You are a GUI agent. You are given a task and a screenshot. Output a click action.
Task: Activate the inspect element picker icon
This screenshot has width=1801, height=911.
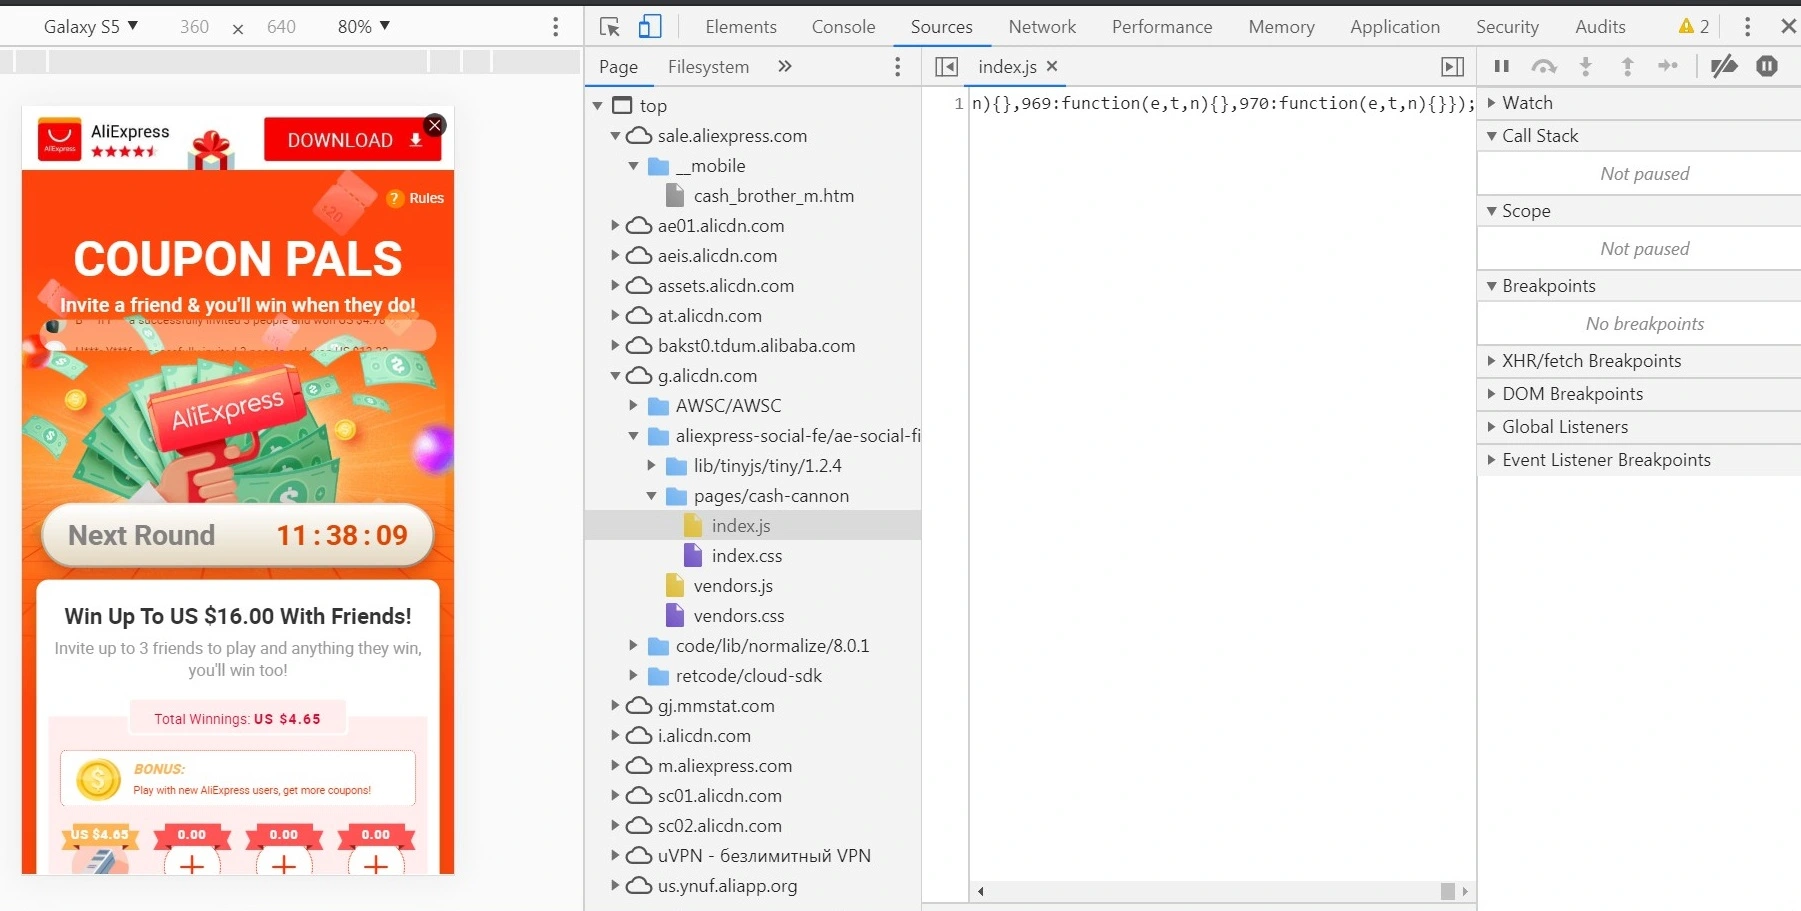click(x=610, y=27)
